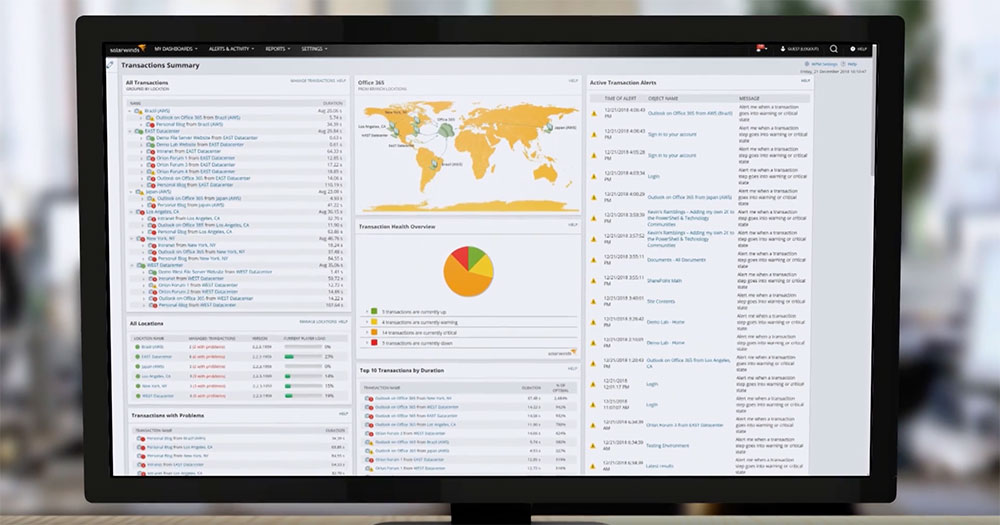Click warning icon of first alert row
The height and width of the screenshot is (525, 1000).
click(594, 114)
